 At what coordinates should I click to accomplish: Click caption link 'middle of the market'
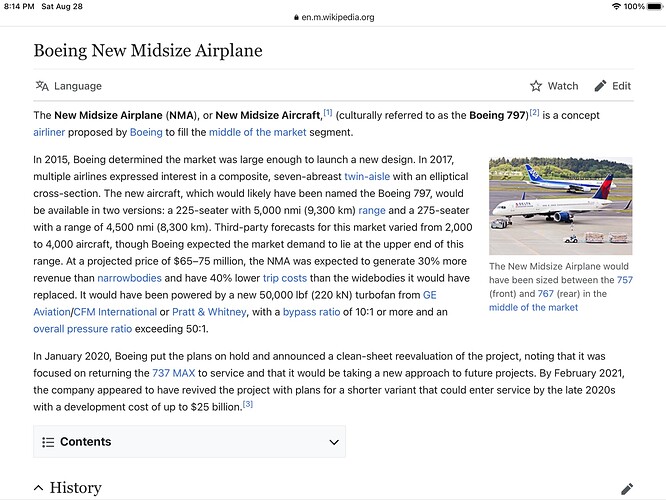(533, 307)
